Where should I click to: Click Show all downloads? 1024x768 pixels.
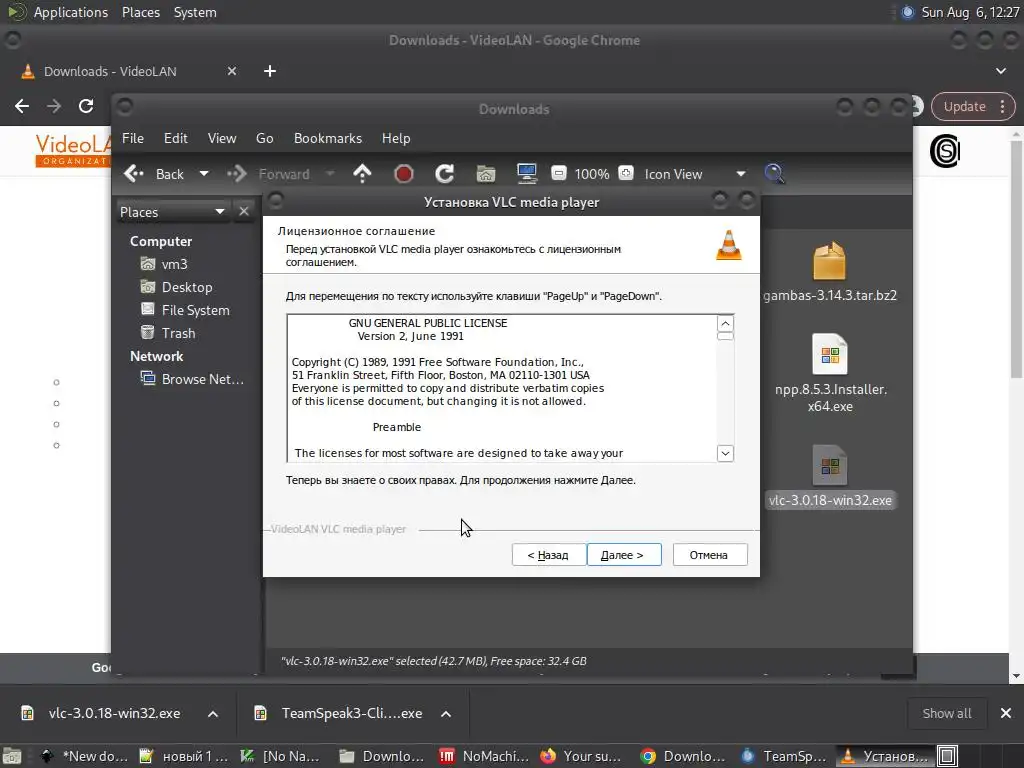coord(946,713)
